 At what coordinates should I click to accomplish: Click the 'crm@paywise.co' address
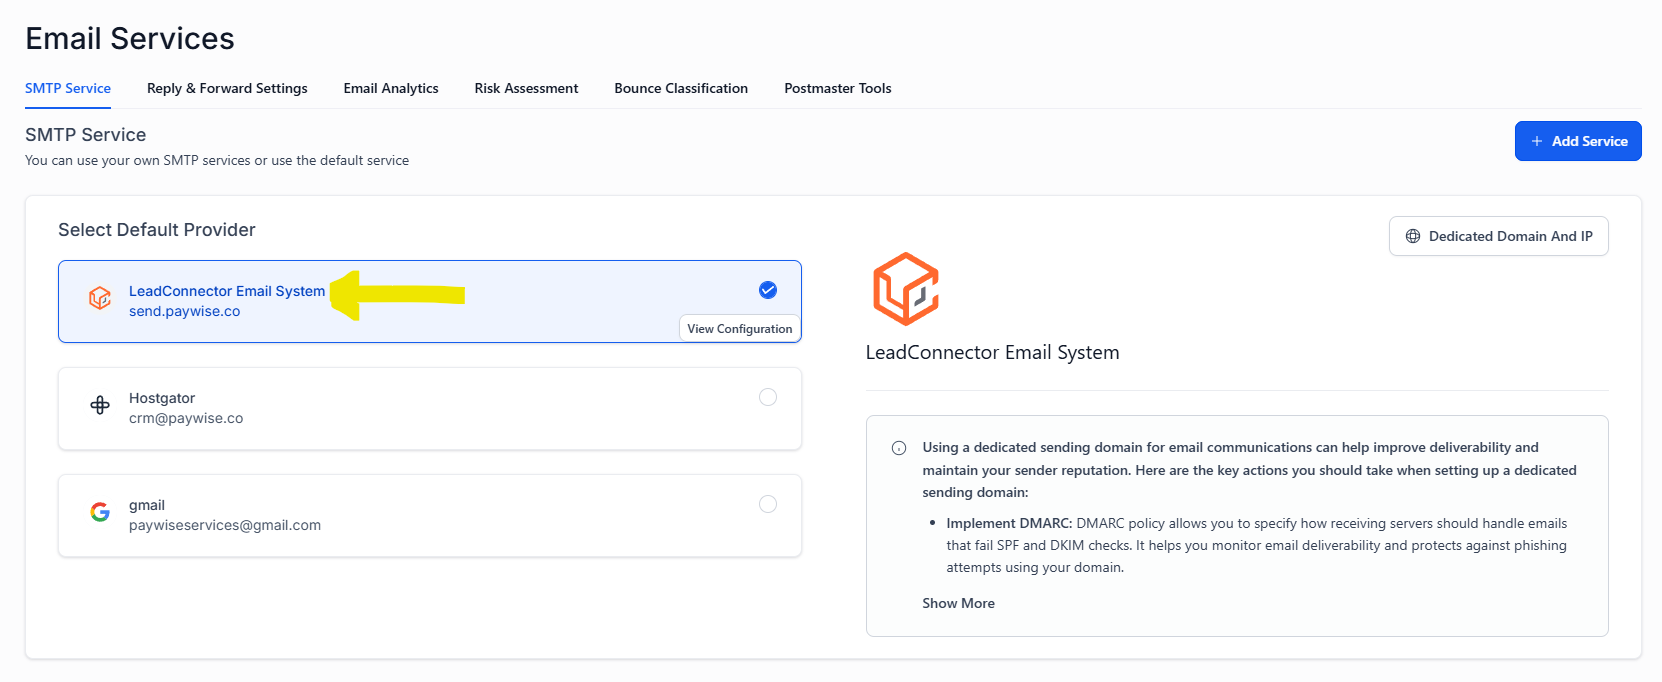(186, 418)
